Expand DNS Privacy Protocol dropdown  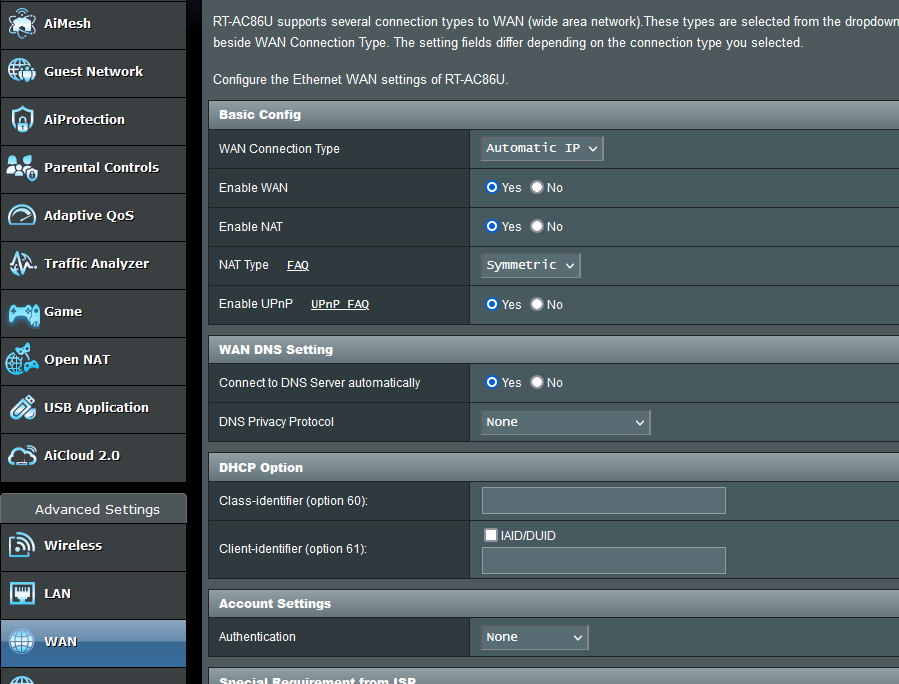coord(565,423)
